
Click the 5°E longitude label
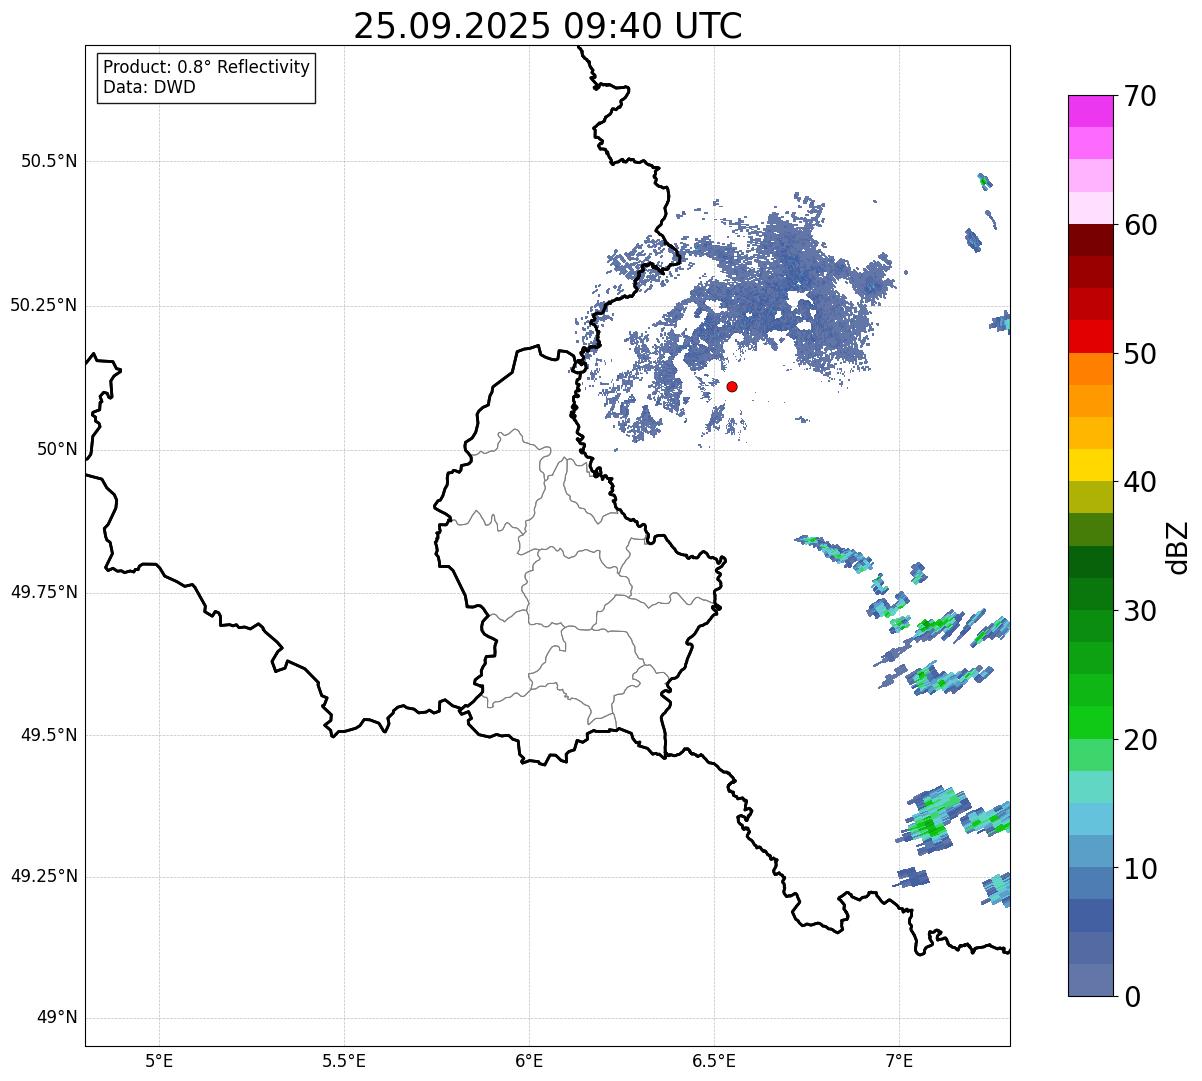pyautogui.click(x=159, y=1060)
